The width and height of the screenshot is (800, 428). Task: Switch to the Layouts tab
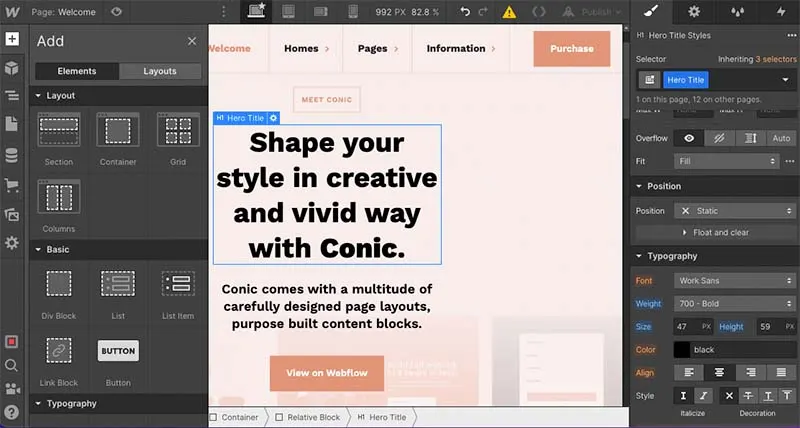click(x=160, y=71)
